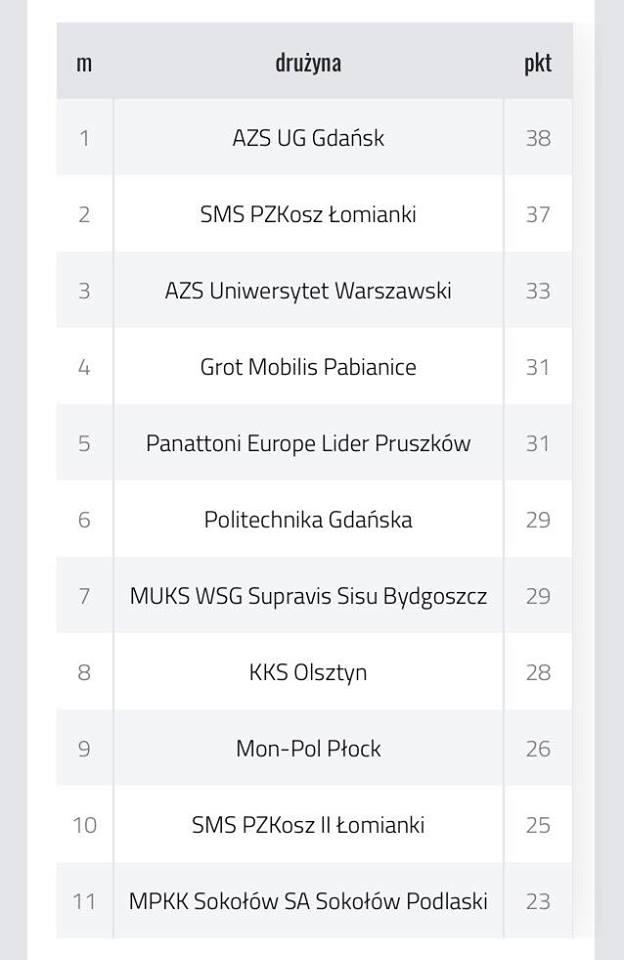Click the 23 points value
Viewport: 624px width, 960px height.
[538, 901]
